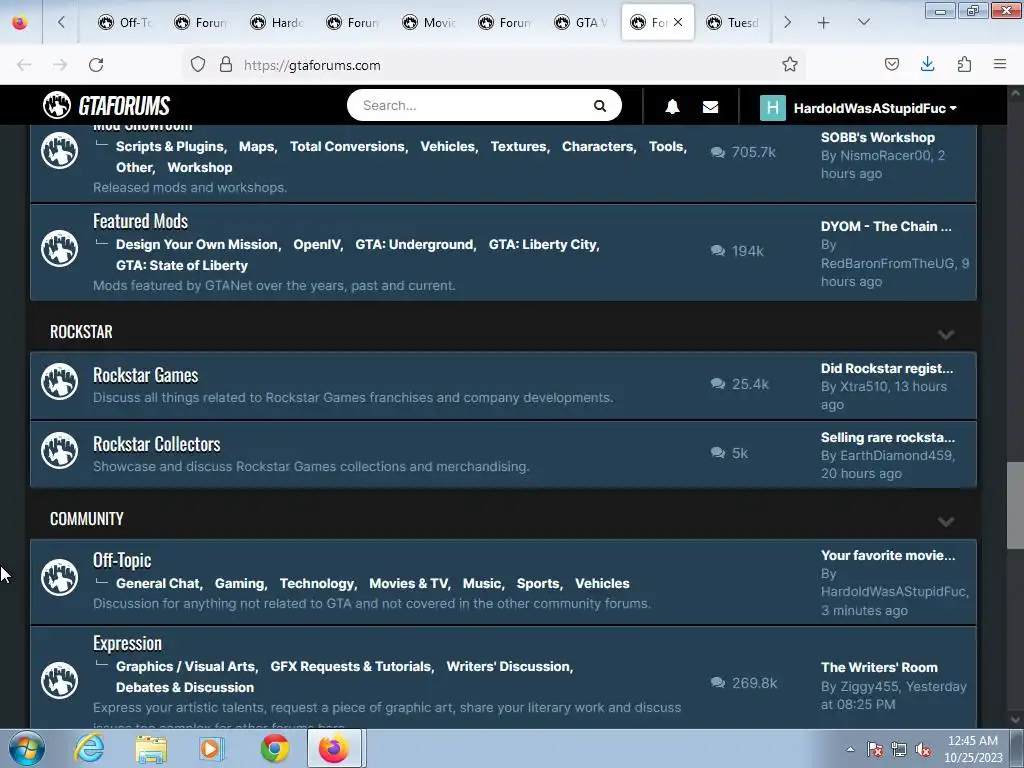This screenshot has width=1024, height=768.
Task: Open the General Chat subforum
Action: point(157,583)
